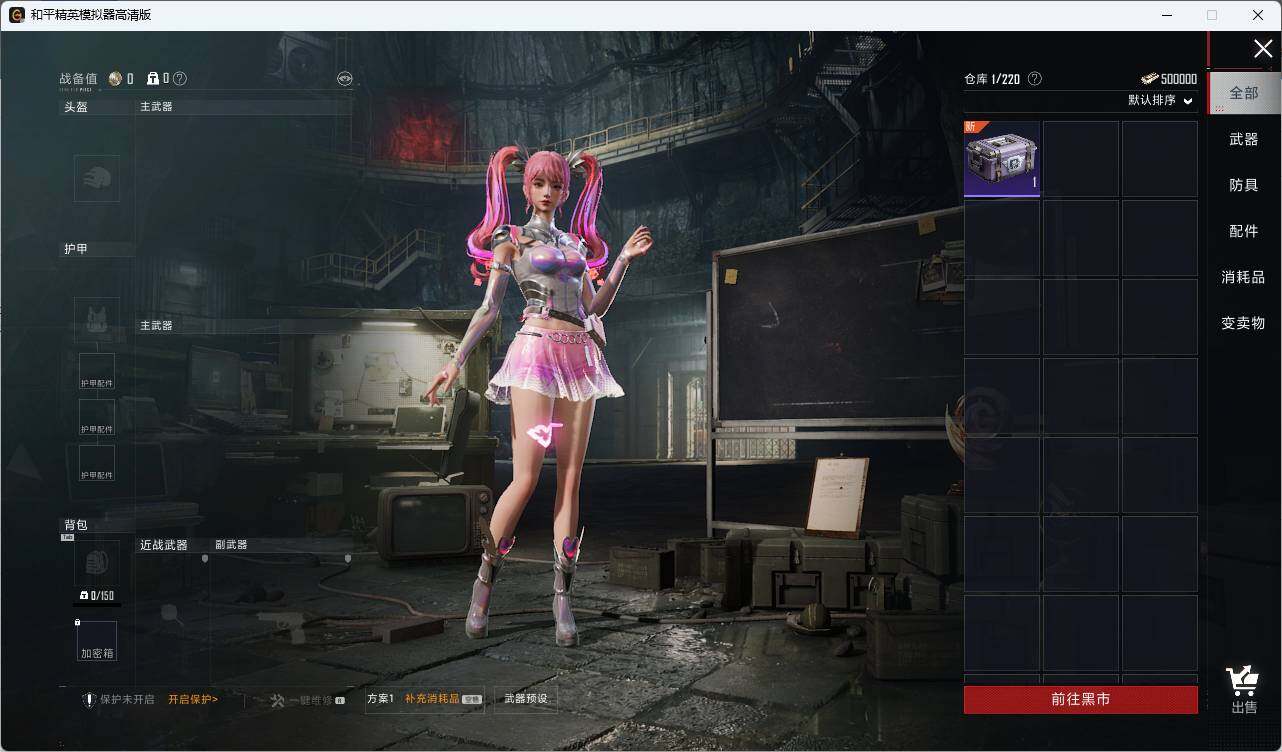Click the 战备值 coin icon

[115, 79]
